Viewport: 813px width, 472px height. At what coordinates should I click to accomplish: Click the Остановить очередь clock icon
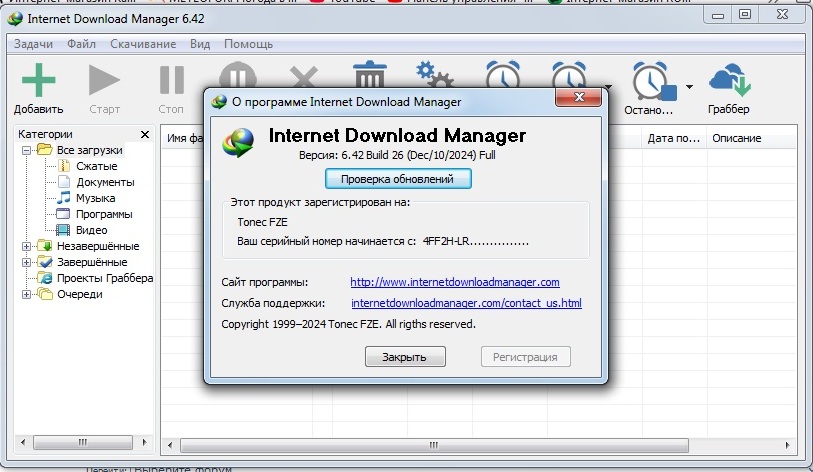click(654, 81)
